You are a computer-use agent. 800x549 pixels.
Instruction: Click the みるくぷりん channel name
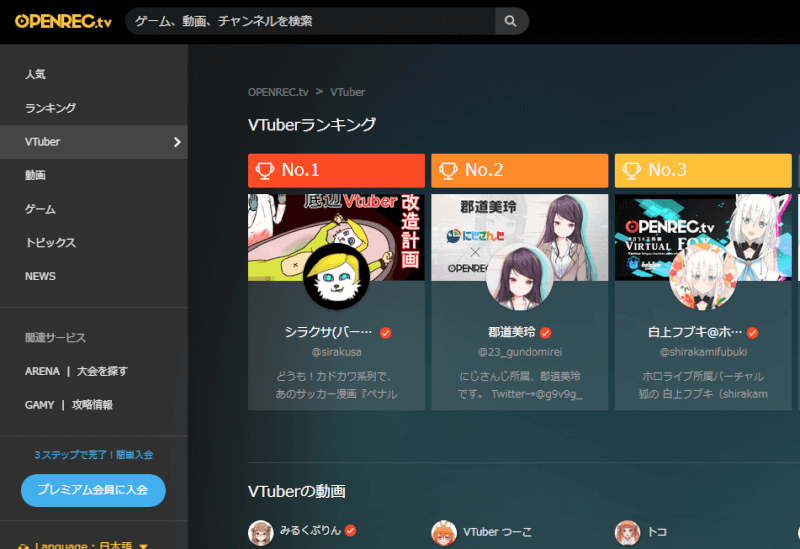[x=310, y=531]
